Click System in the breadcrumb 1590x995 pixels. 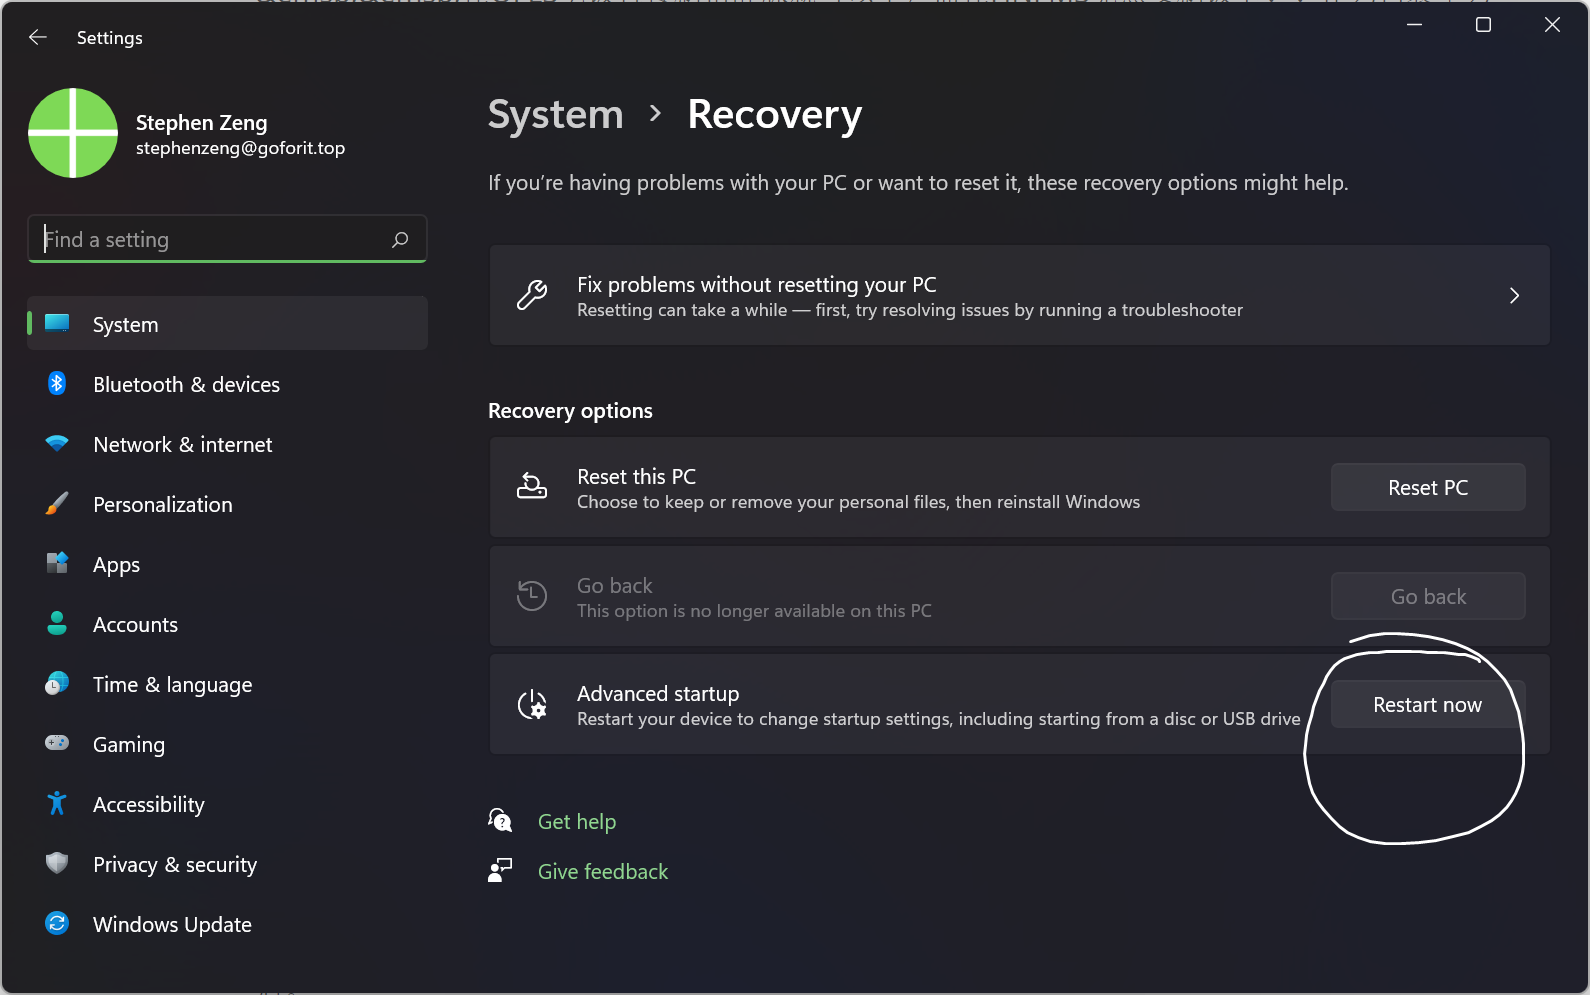tap(556, 114)
